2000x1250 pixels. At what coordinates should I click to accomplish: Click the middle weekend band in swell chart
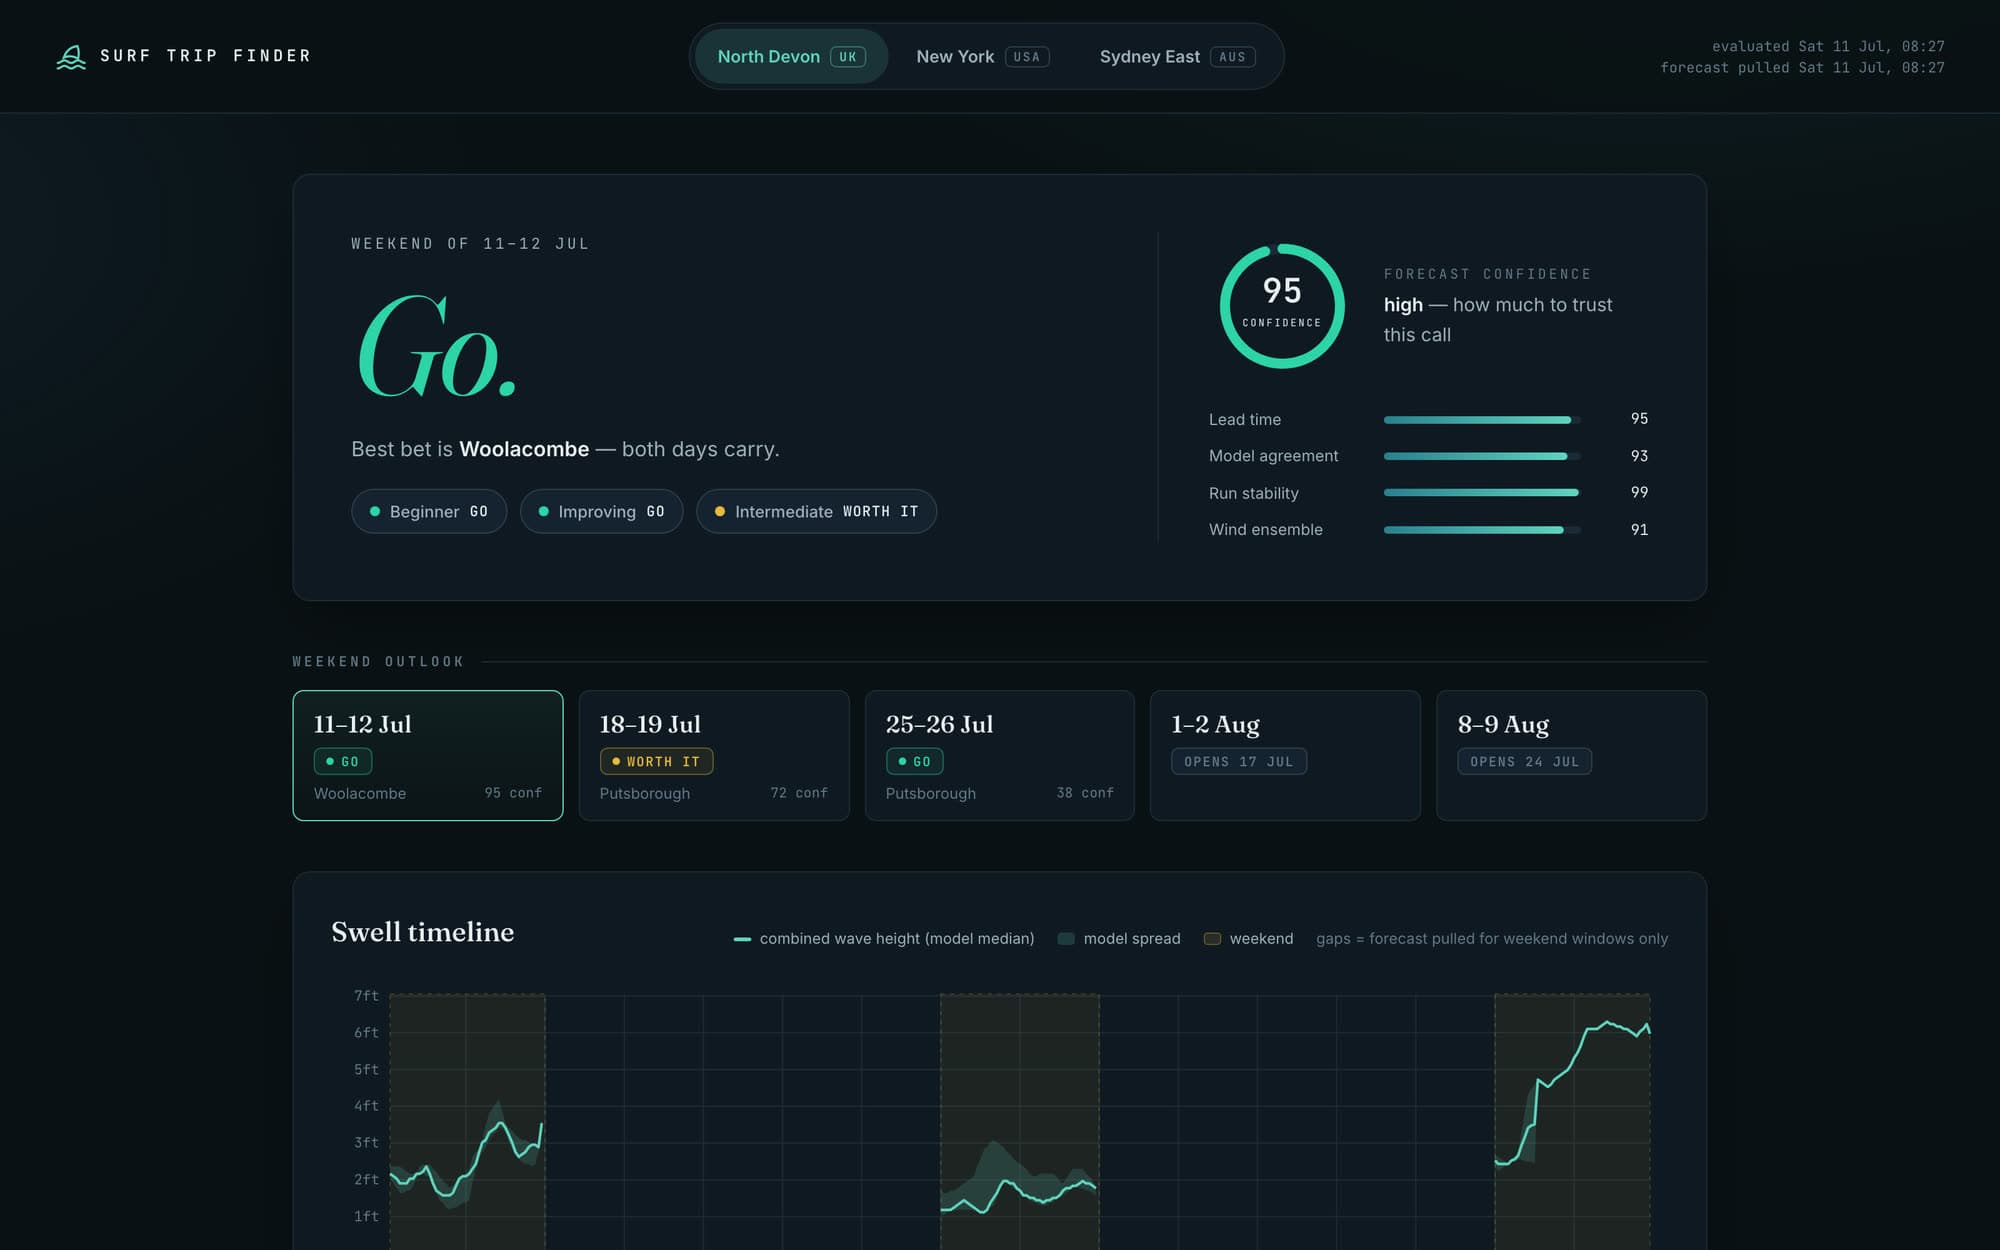tap(1019, 1121)
